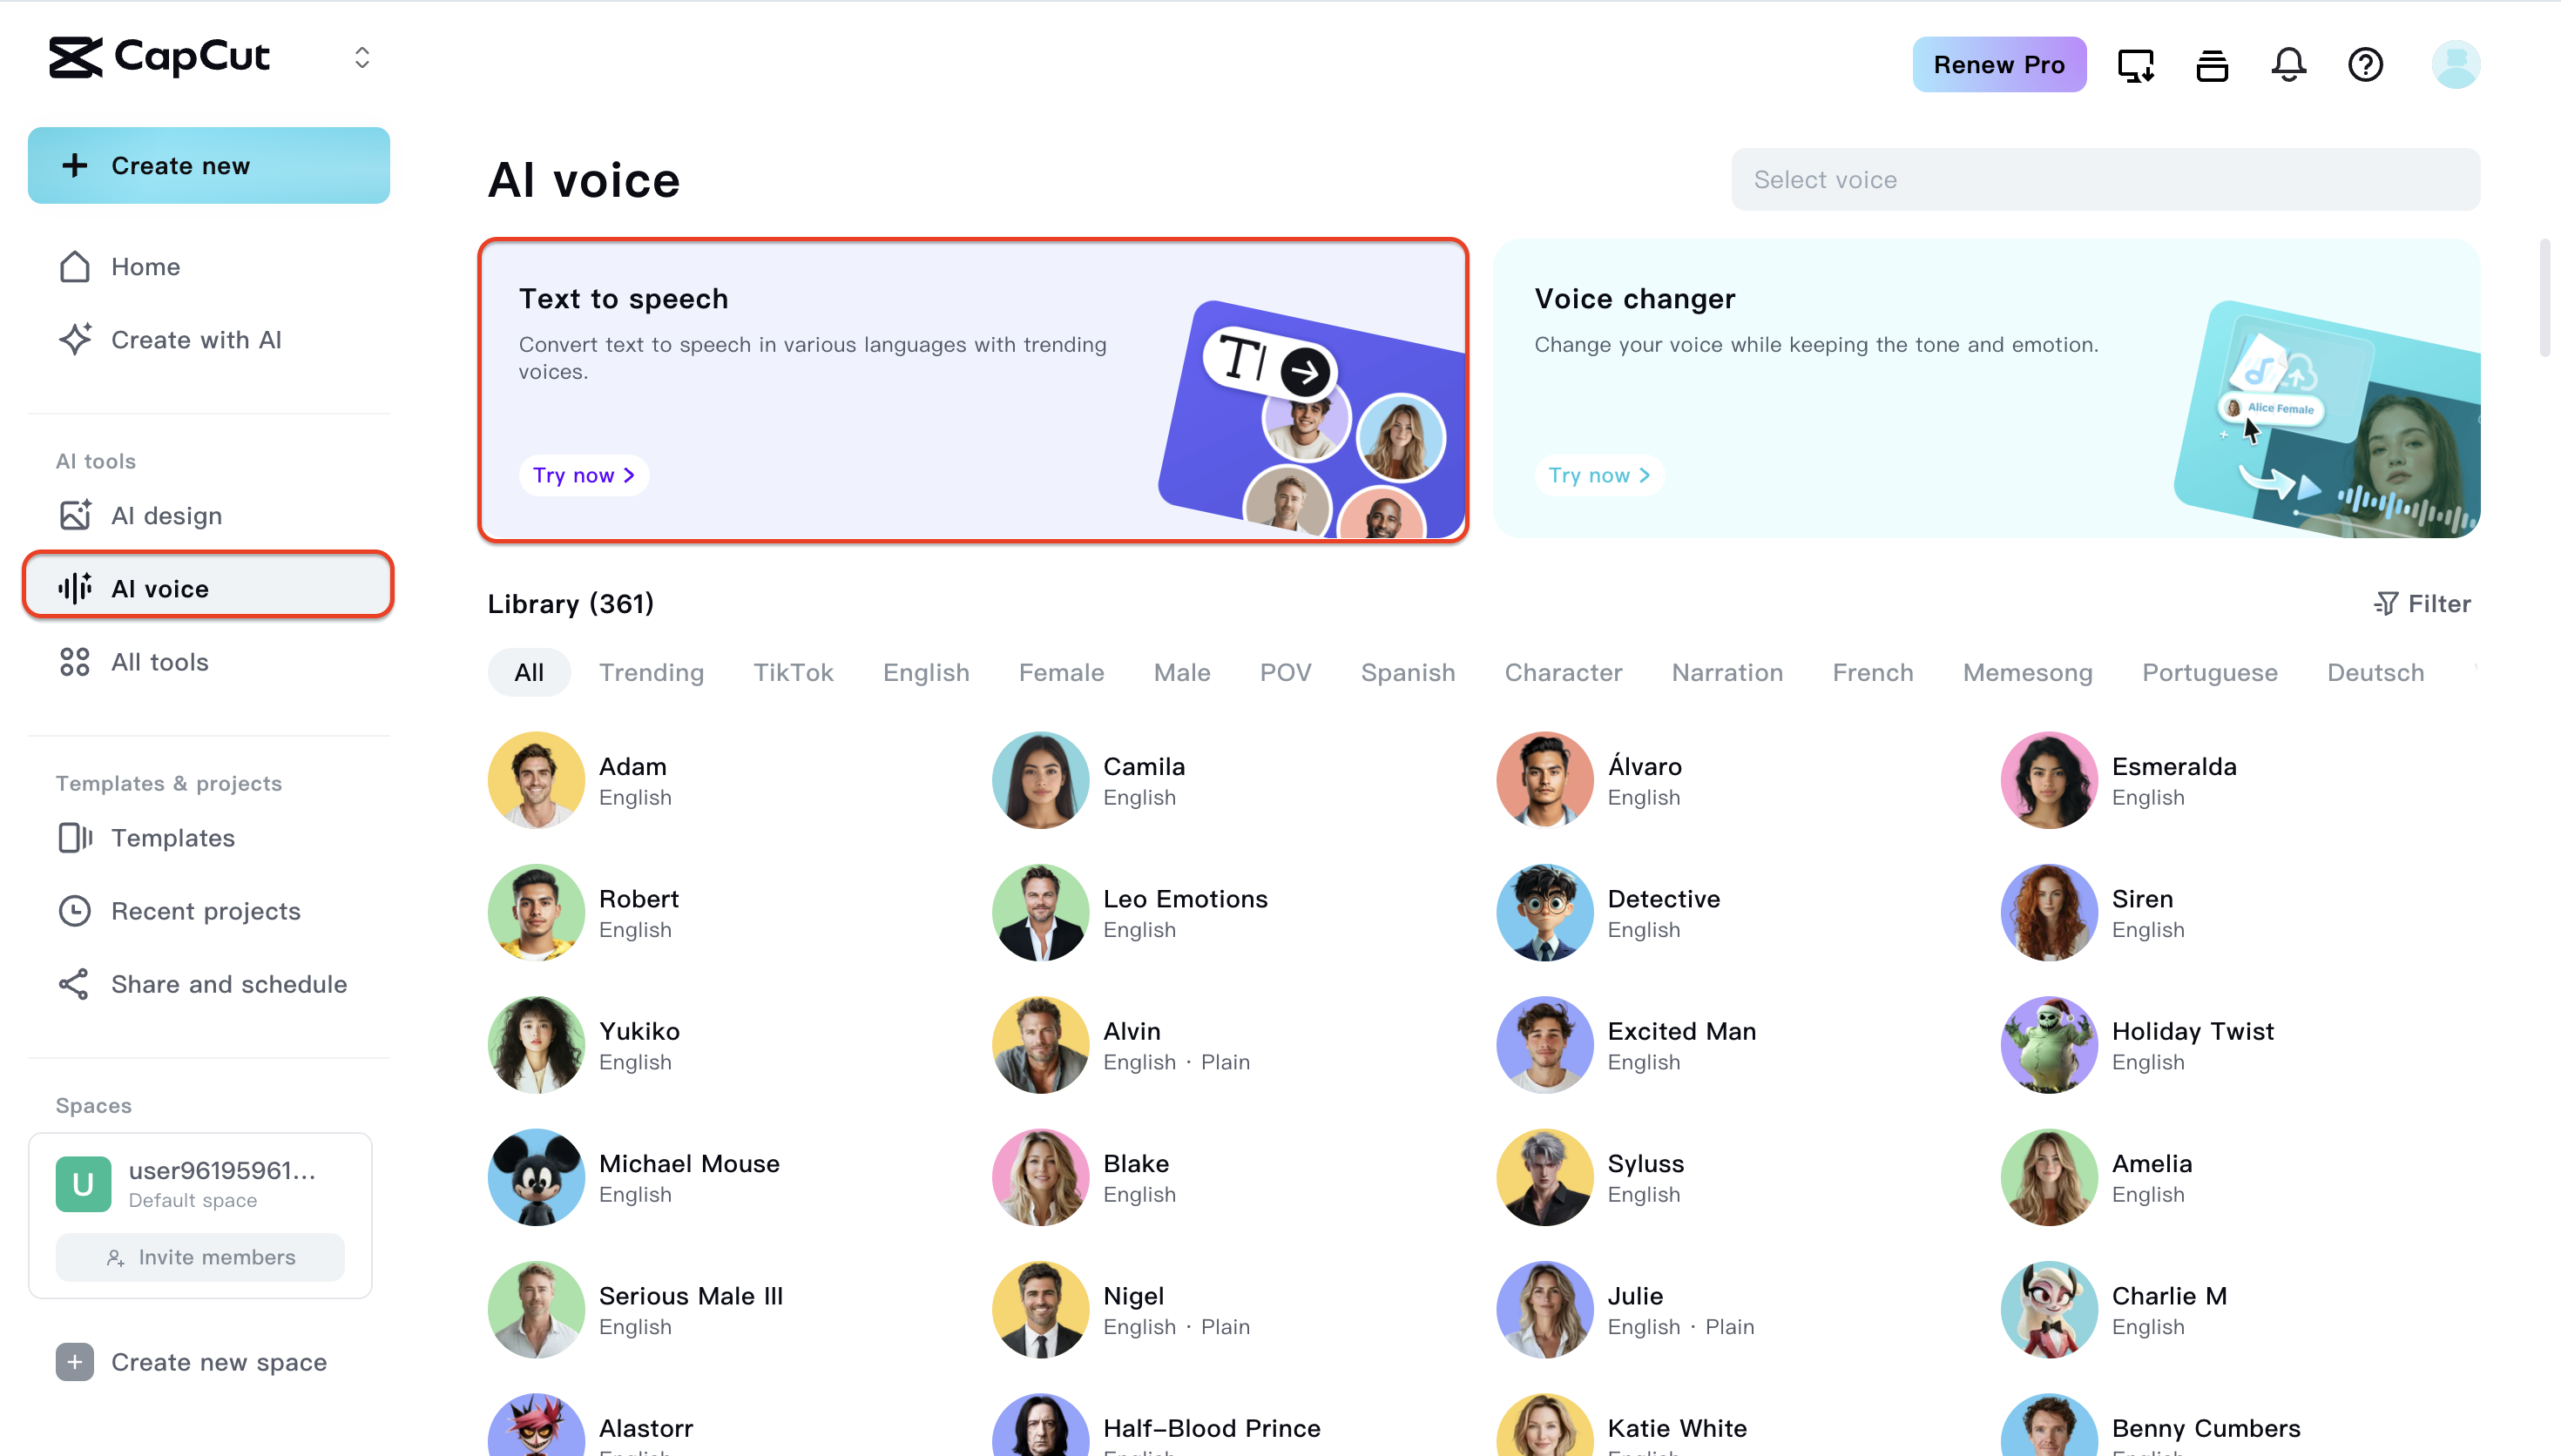2561x1456 pixels.
Task: Select AI voice in the sidebar
Action: click(x=160, y=588)
